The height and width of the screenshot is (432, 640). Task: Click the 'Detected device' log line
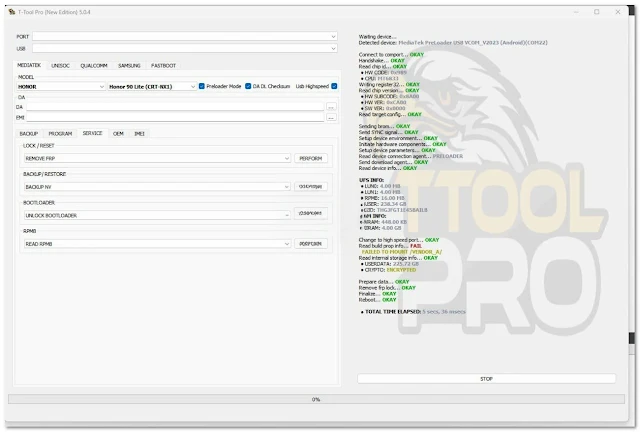[x=453, y=42]
